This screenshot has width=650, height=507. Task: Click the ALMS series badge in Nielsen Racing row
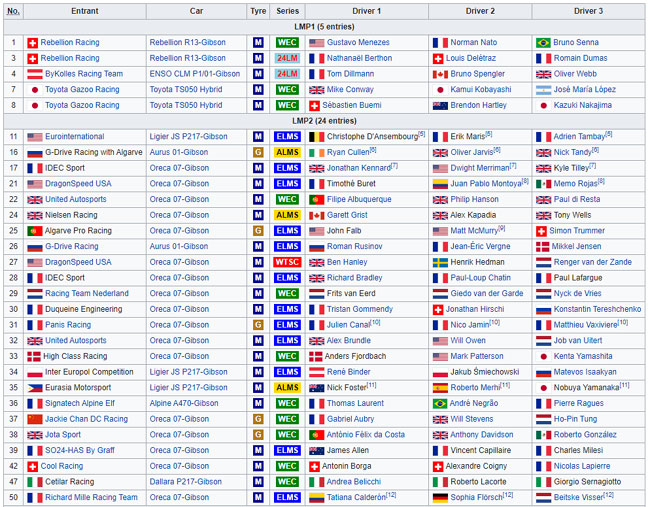287,215
